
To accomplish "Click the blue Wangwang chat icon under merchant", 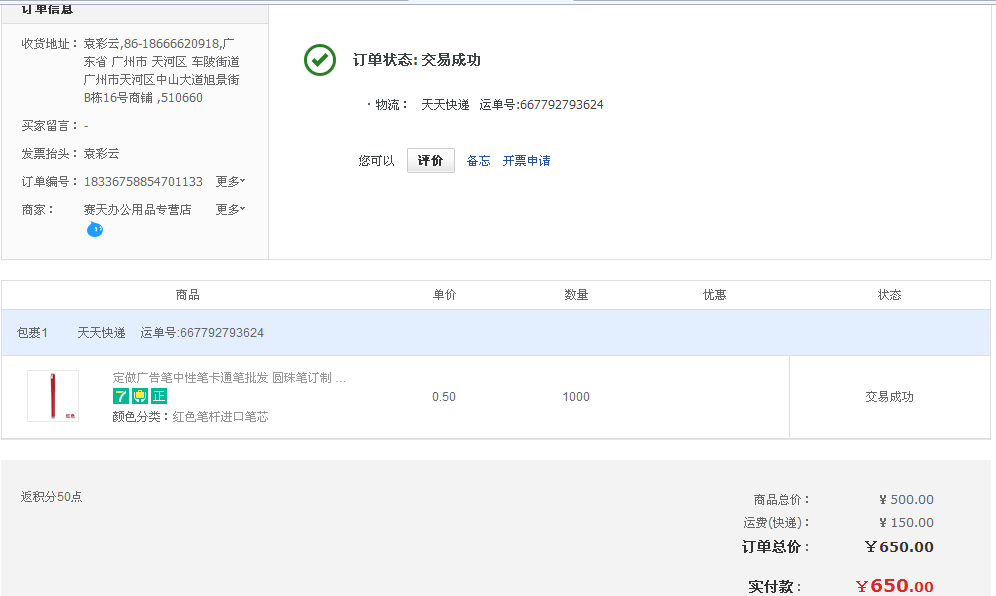I will click(x=95, y=230).
